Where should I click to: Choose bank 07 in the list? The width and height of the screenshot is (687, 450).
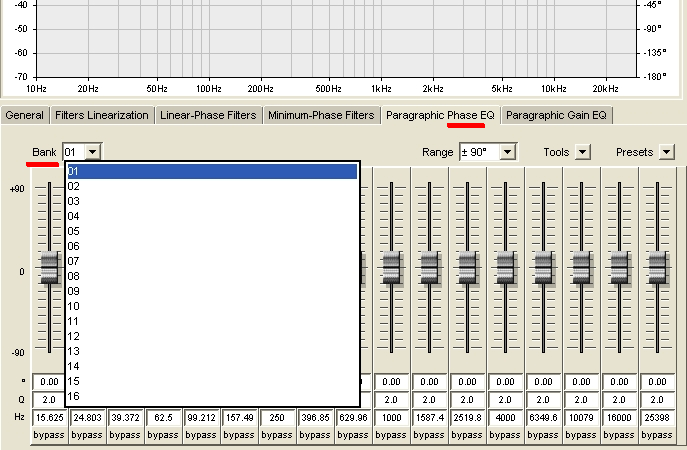point(212,261)
